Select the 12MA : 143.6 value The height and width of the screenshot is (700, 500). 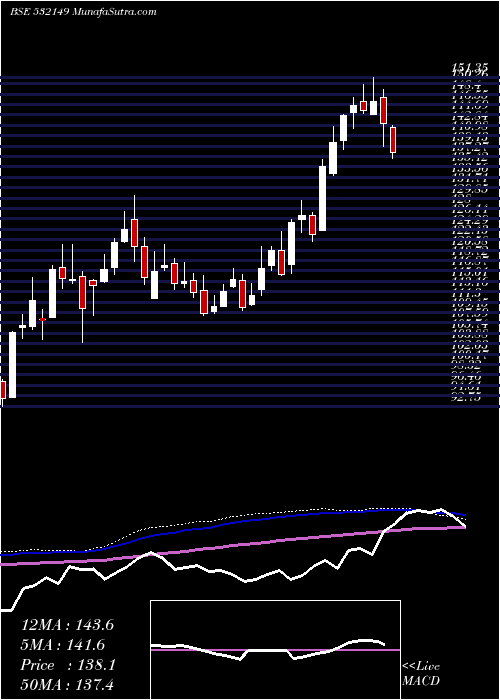click(67, 625)
